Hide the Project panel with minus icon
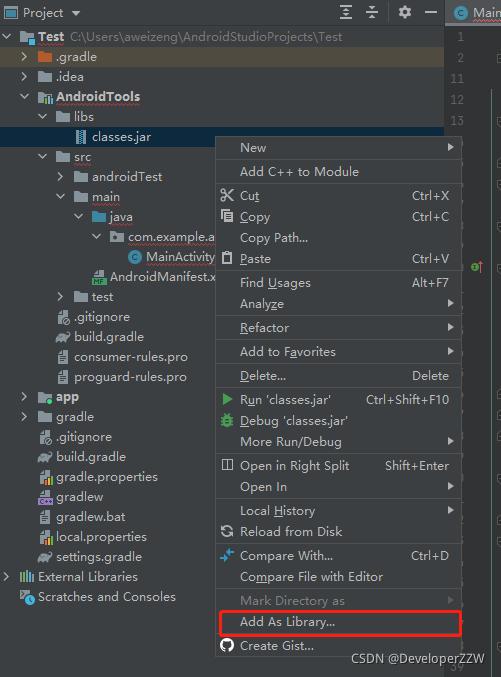Image resolution: width=501 pixels, height=677 pixels. (431, 12)
